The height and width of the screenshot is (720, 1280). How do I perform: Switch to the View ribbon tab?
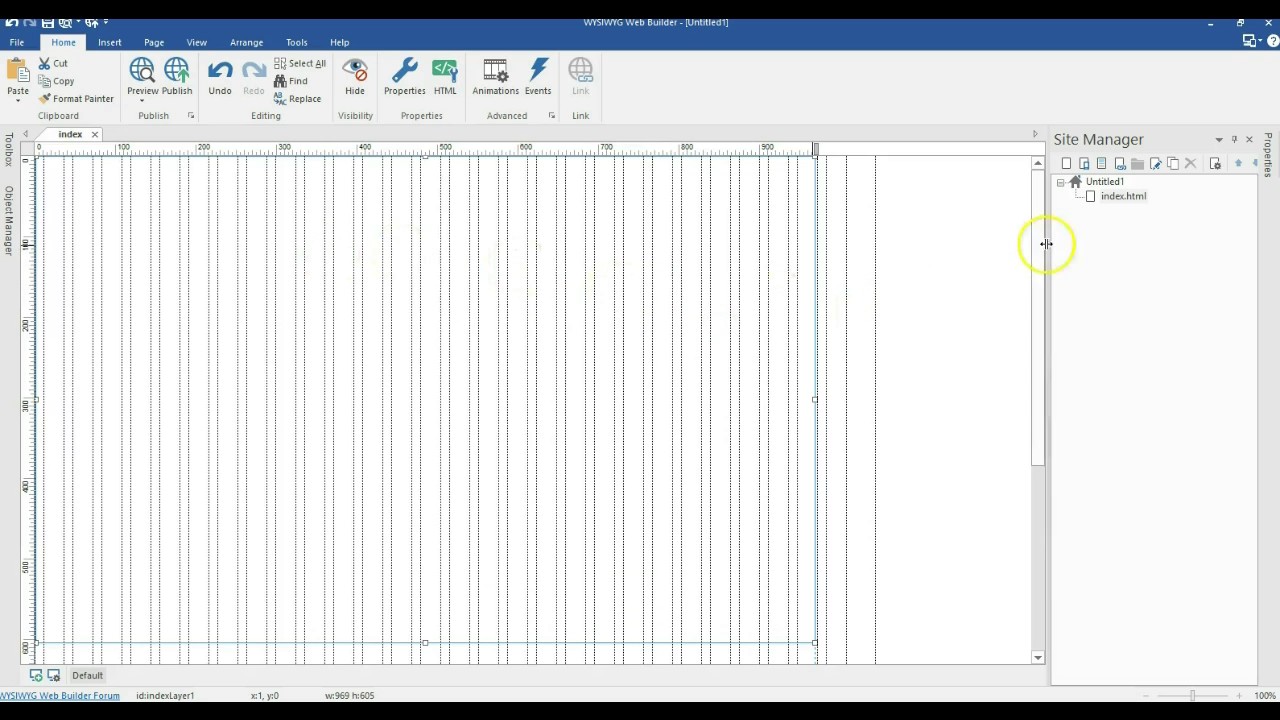pyautogui.click(x=197, y=42)
